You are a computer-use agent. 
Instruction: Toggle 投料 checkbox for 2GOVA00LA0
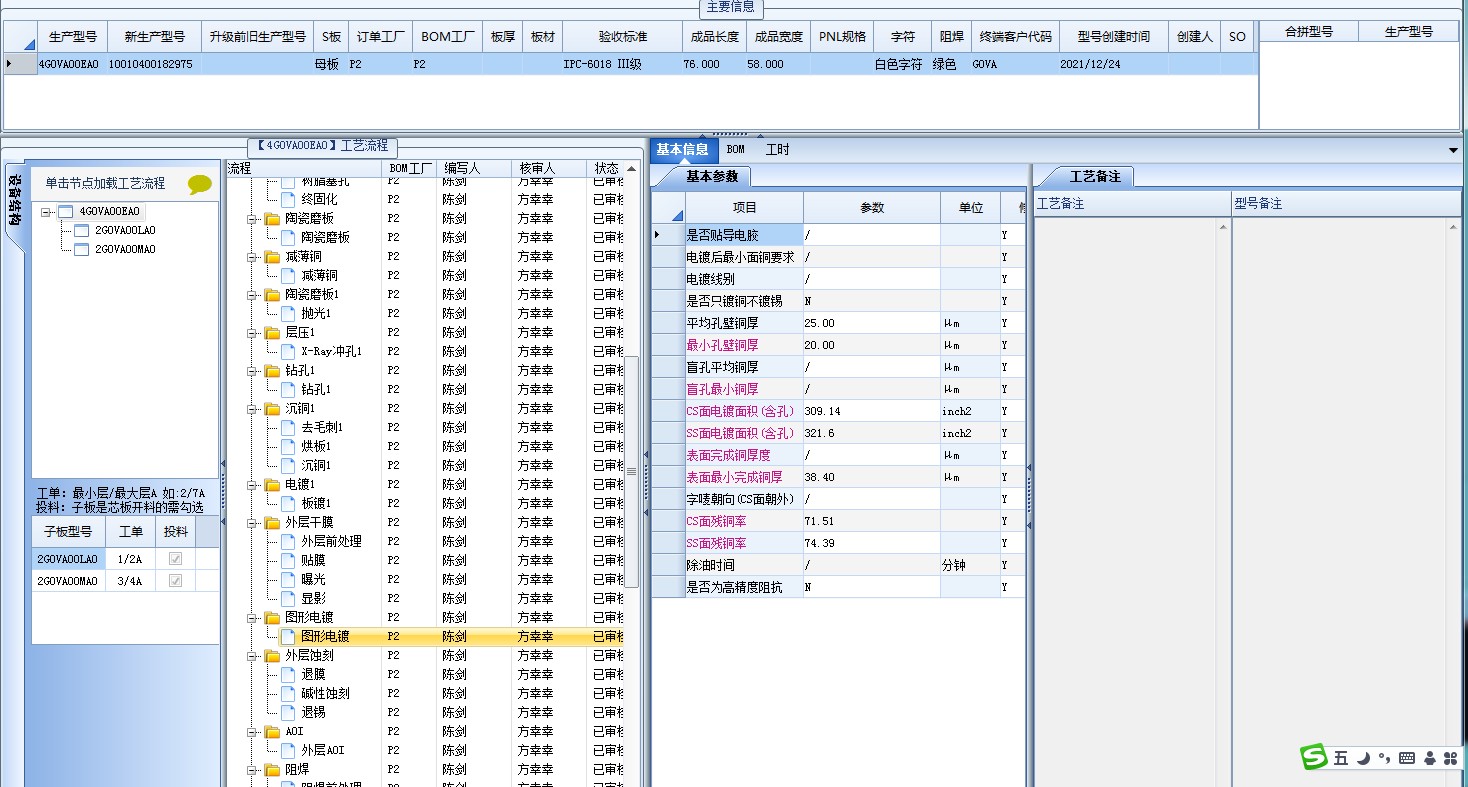coord(175,560)
